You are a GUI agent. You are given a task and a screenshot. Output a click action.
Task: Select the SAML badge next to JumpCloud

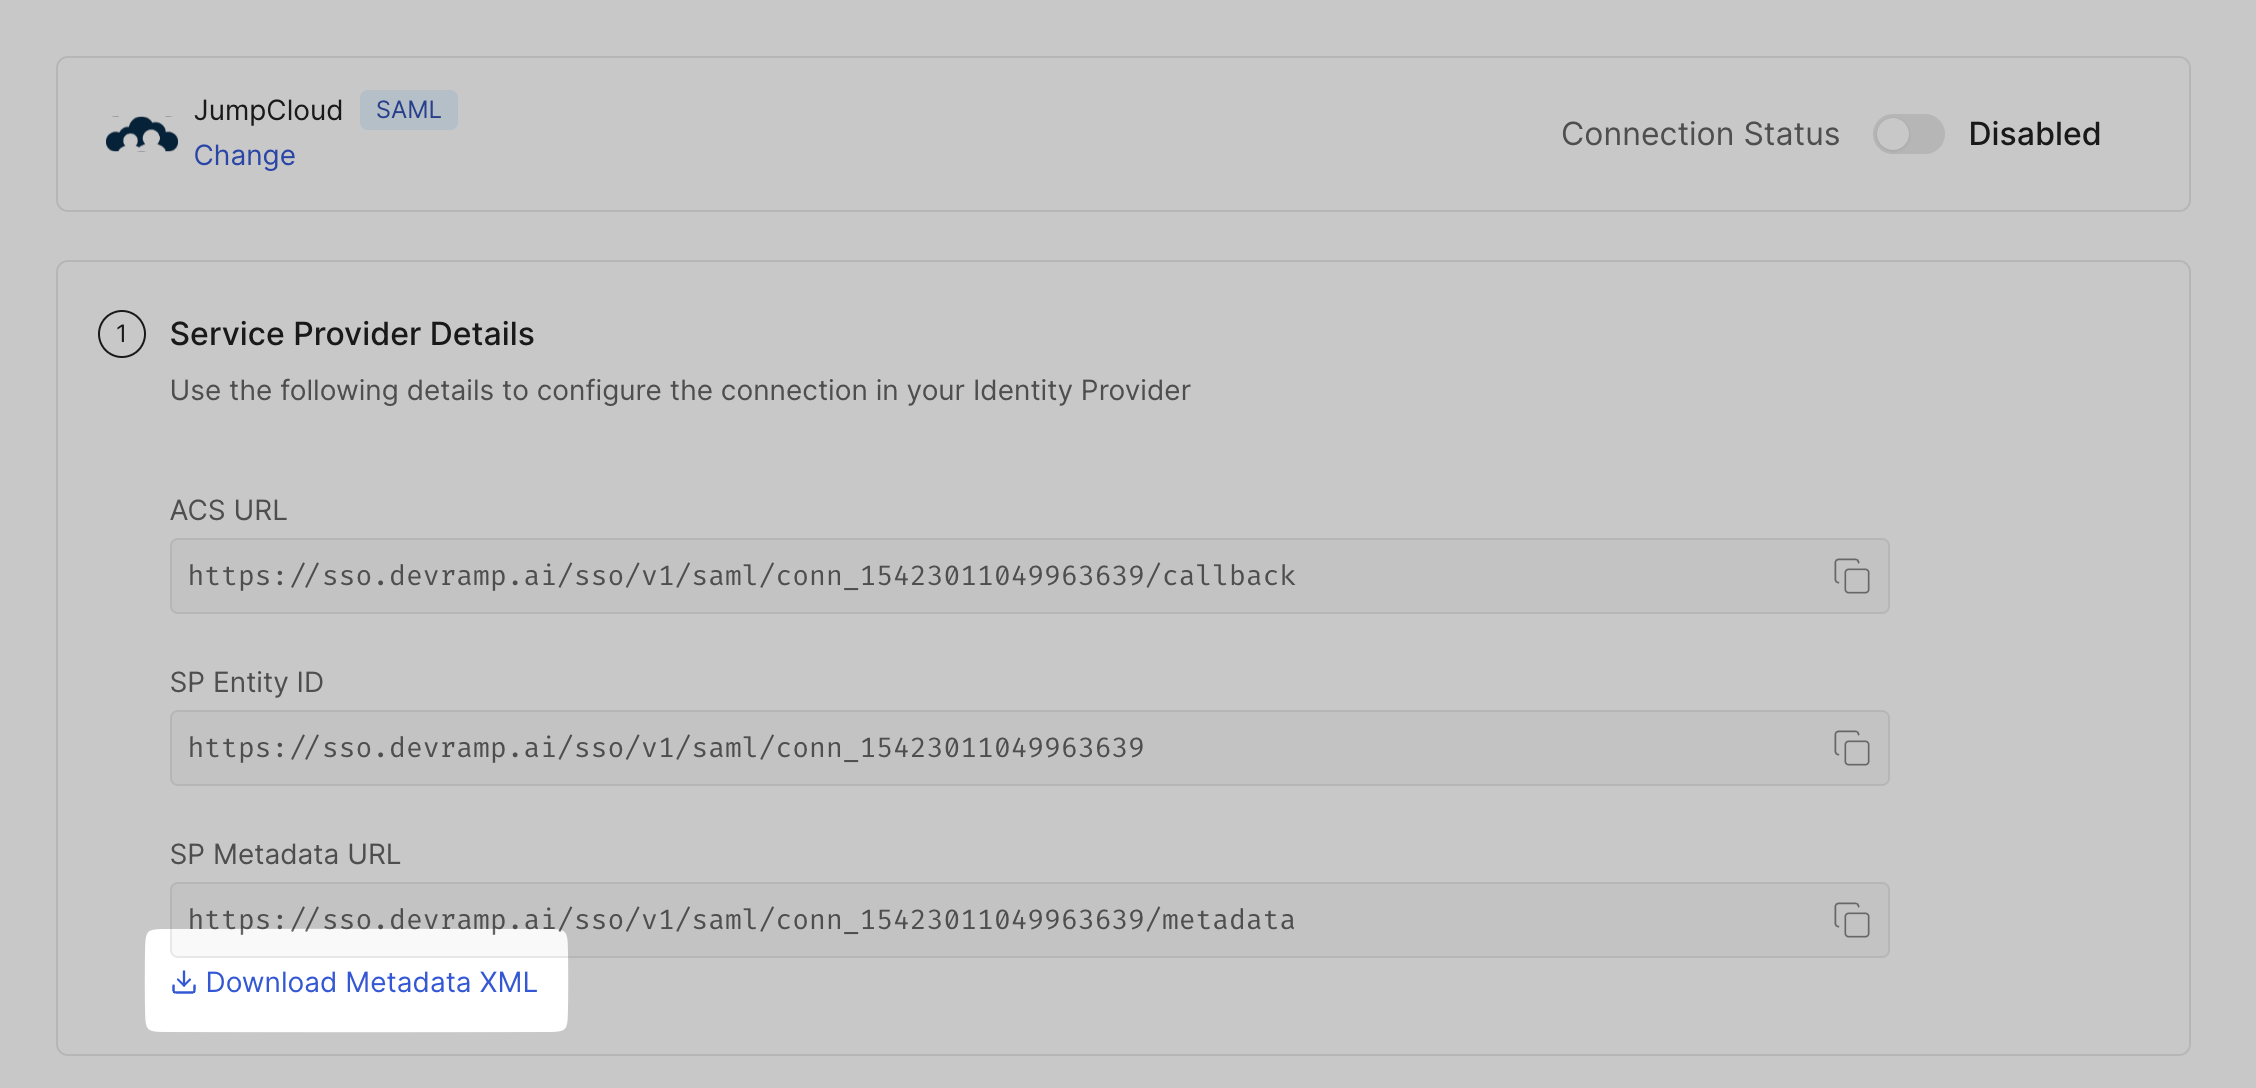408,110
